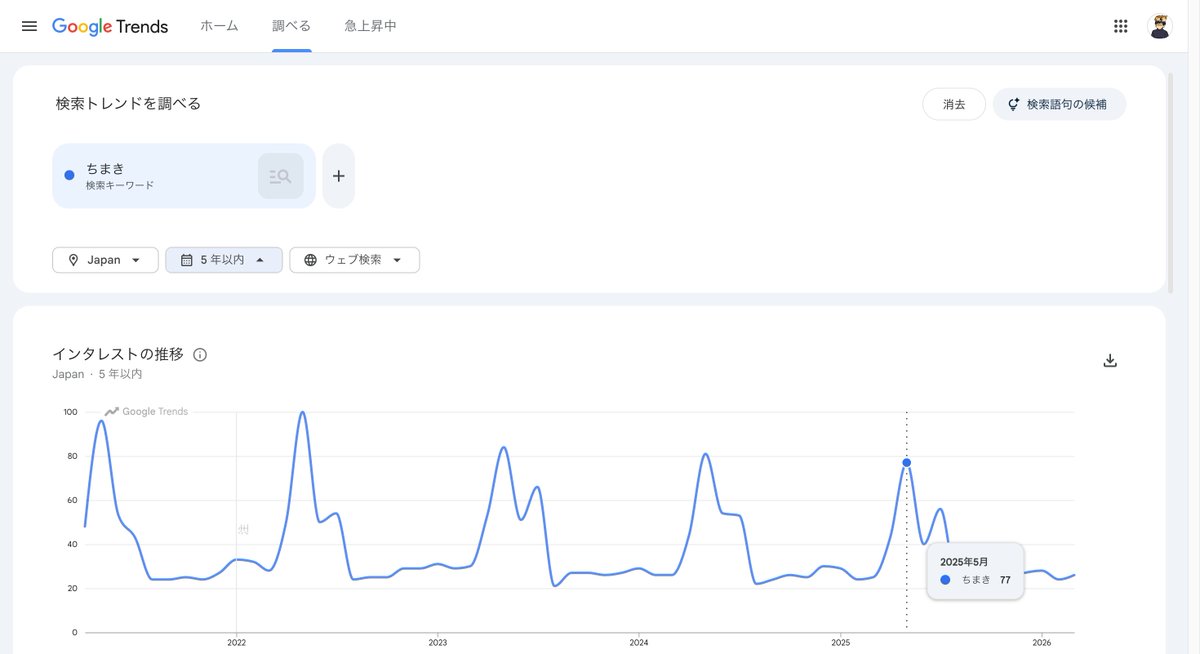Screen dimensions: 1200x654
Task: Click the May 2025 data point on chart
Action: tap(906, 462)
